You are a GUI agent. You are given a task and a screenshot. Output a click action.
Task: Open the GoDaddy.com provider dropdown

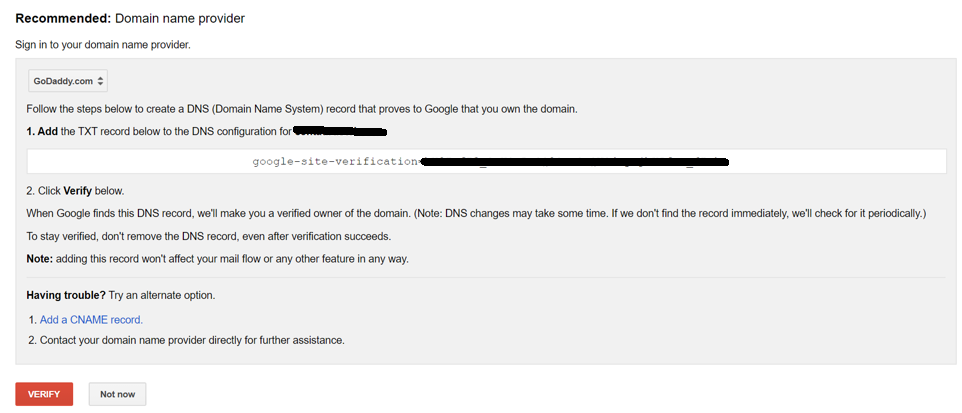click(69, 81)
